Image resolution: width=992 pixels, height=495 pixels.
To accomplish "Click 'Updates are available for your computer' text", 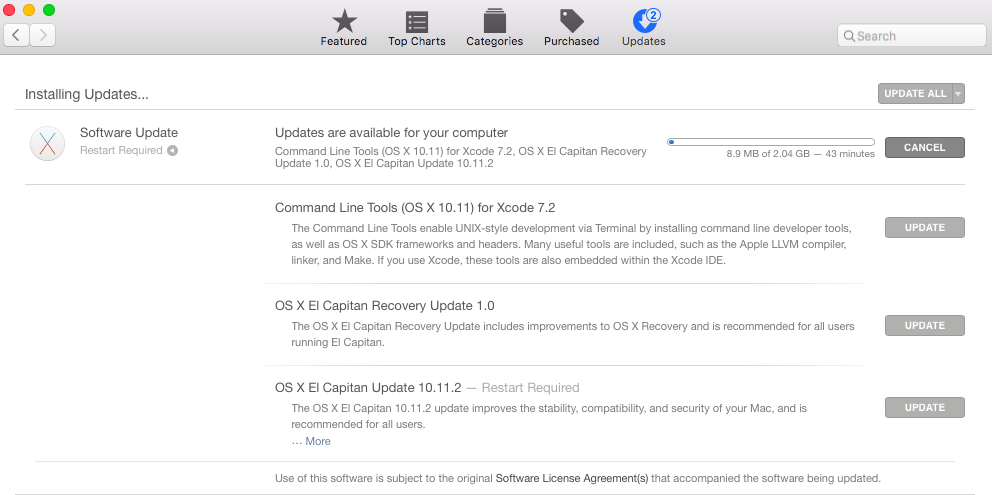I will tap(392, 133).
